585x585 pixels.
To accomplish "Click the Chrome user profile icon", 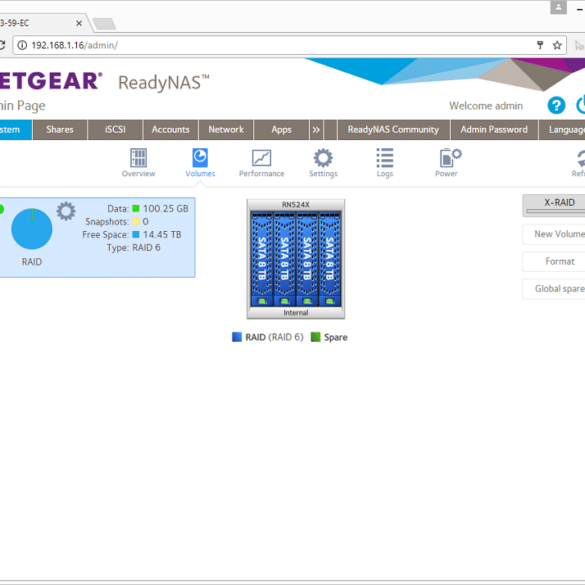I will click(558, 7).
